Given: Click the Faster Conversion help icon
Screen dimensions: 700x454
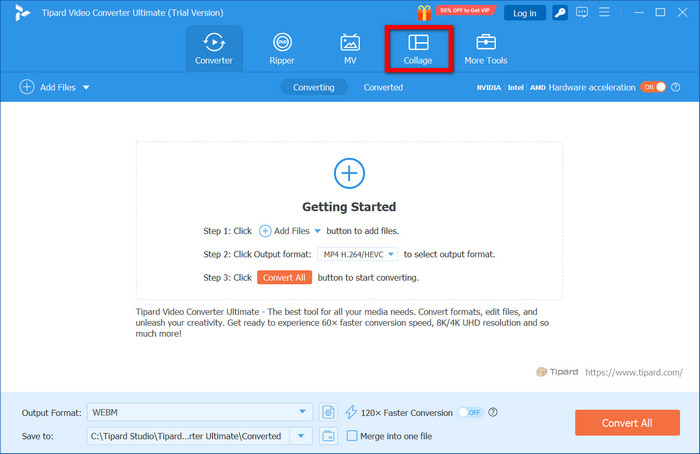Looking at the screenshot, I should coord(493,412).
